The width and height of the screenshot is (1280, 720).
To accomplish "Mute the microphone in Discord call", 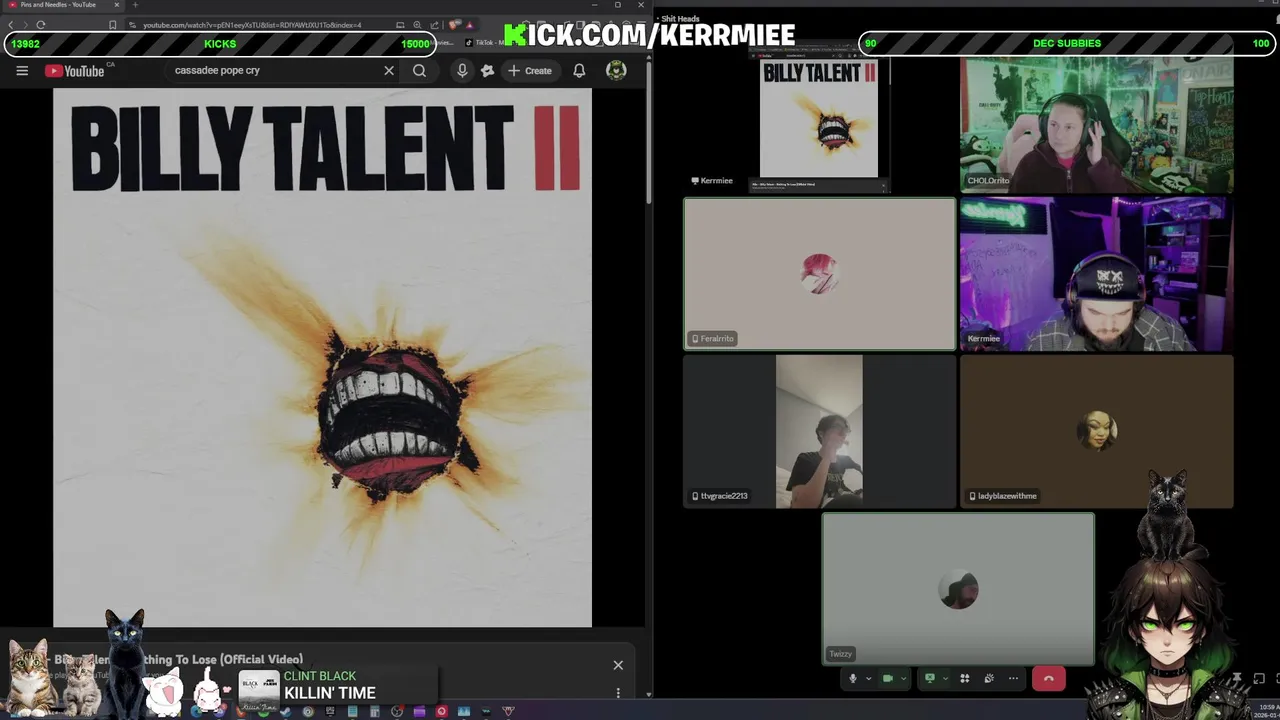I will [853, 678].
